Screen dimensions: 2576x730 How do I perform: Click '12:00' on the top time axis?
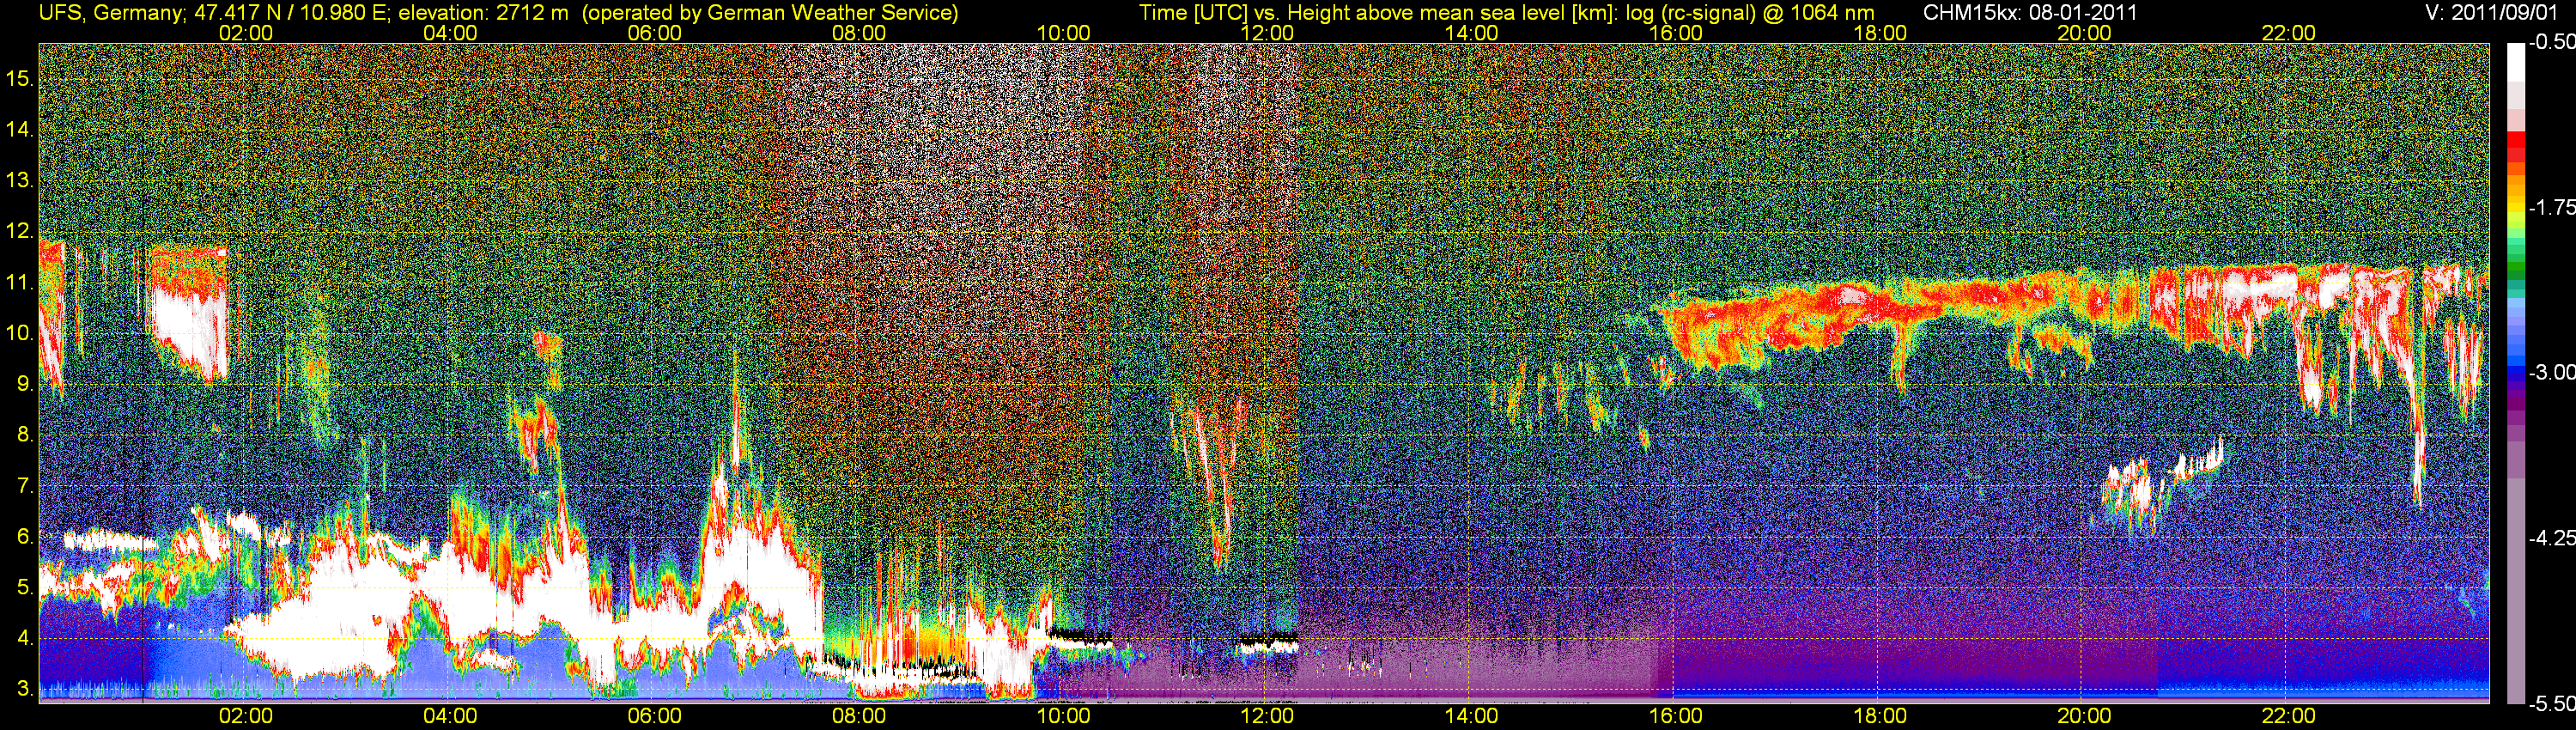(1267, 33)
